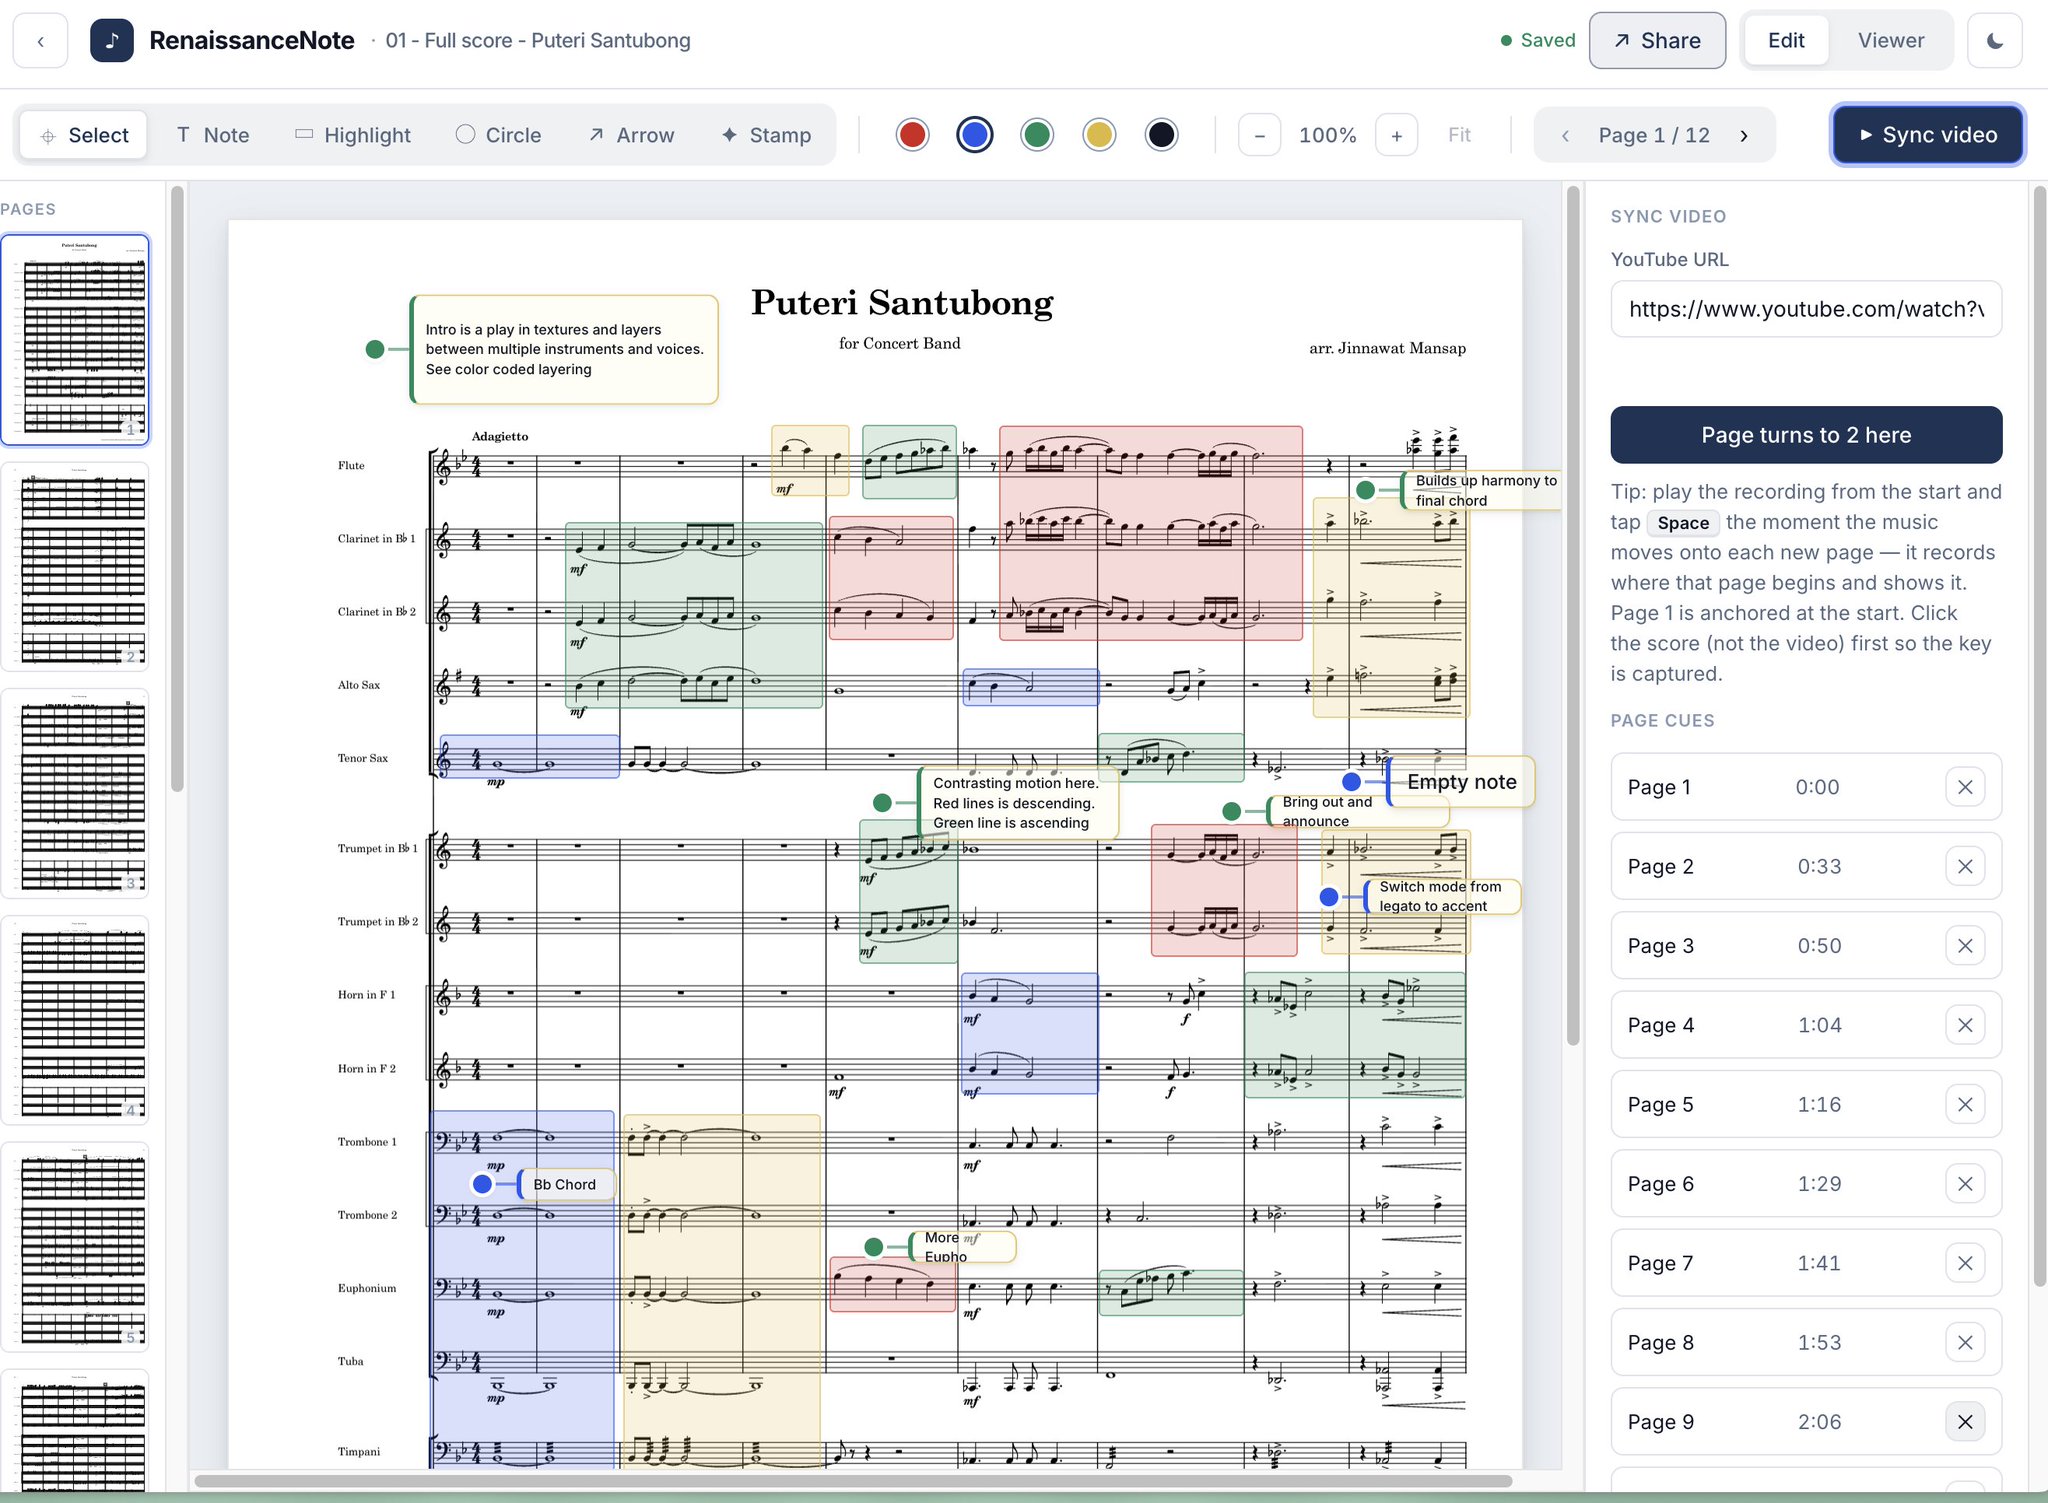This screenshot has height=1503, width=2048.
Task: Click the blue pin beside 'Bb Chord'
Action: click(x=482, y=1184)
